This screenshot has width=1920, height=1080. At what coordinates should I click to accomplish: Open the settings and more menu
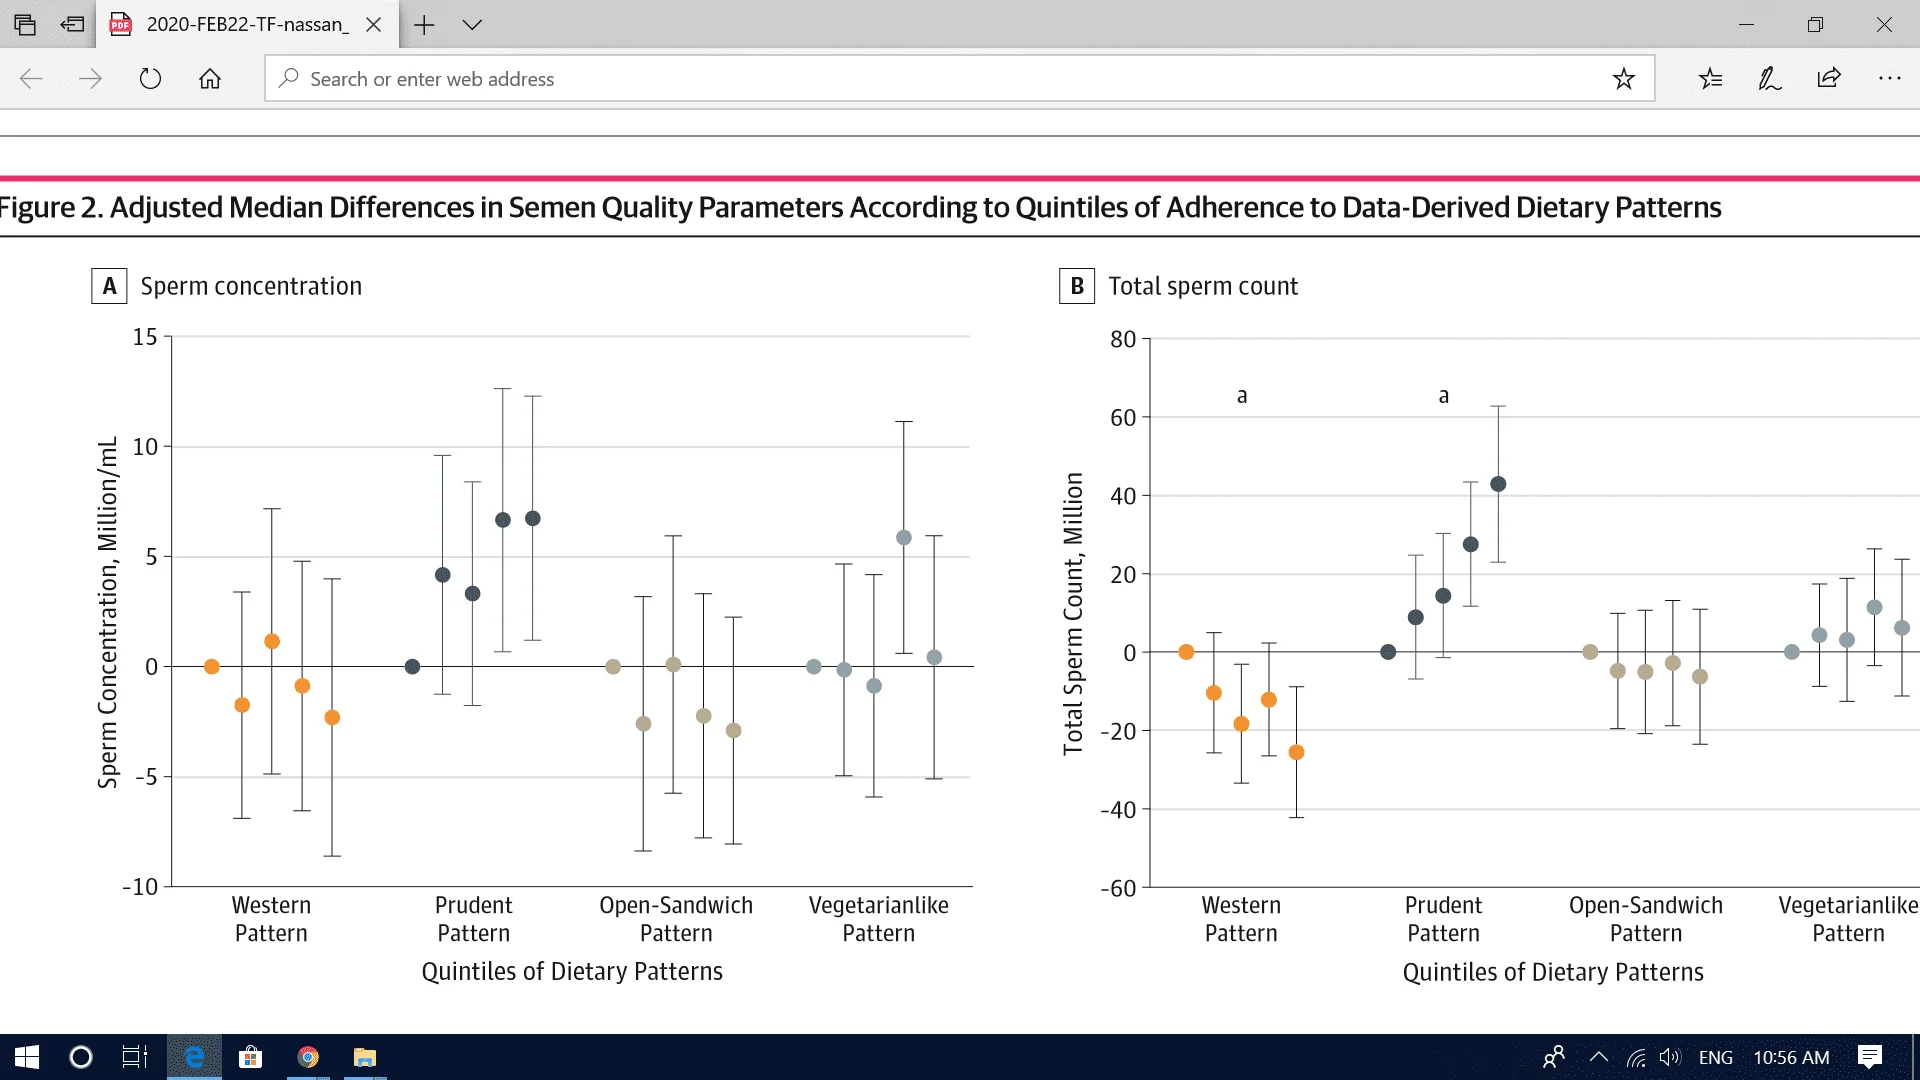tap(1889, 78)
